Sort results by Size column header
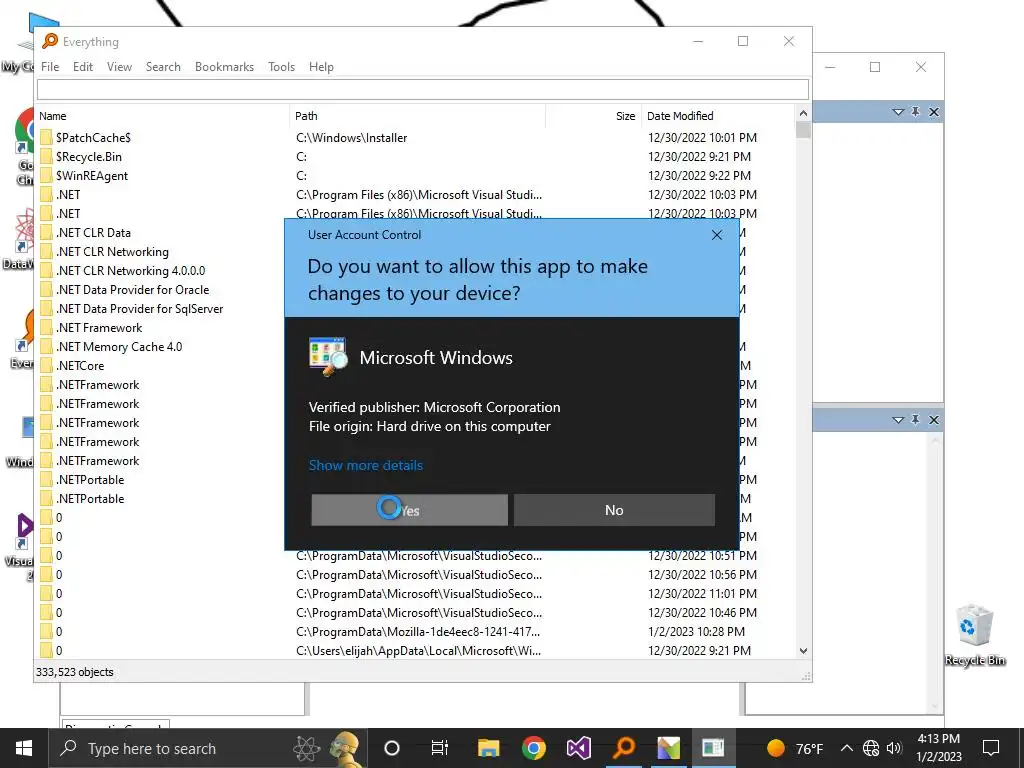Screen dimensions: 1024x768 click(594, 116)
